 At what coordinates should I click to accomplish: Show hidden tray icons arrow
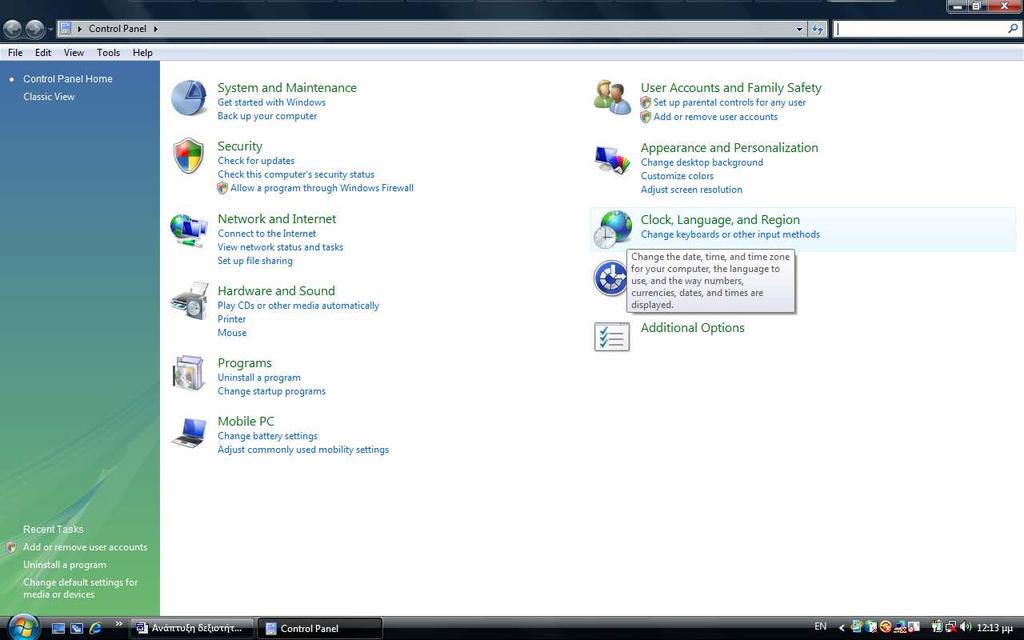842,628
